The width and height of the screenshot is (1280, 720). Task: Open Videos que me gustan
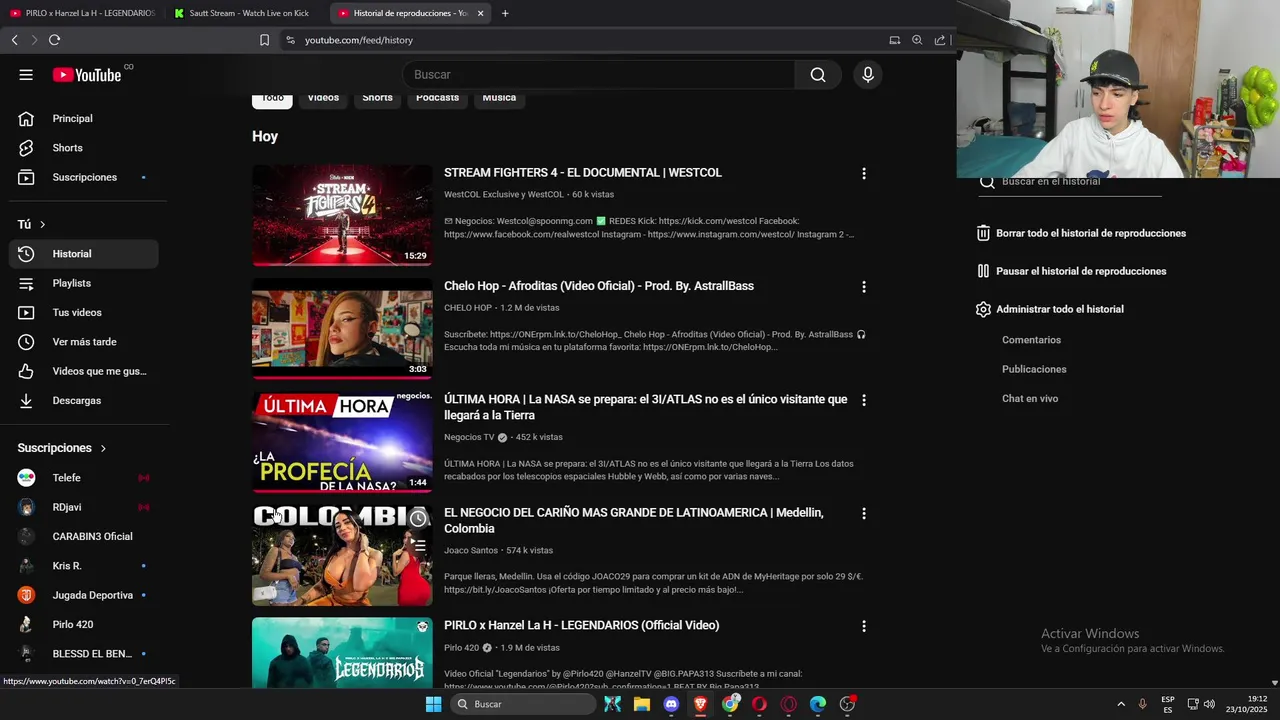coord(84,371)
